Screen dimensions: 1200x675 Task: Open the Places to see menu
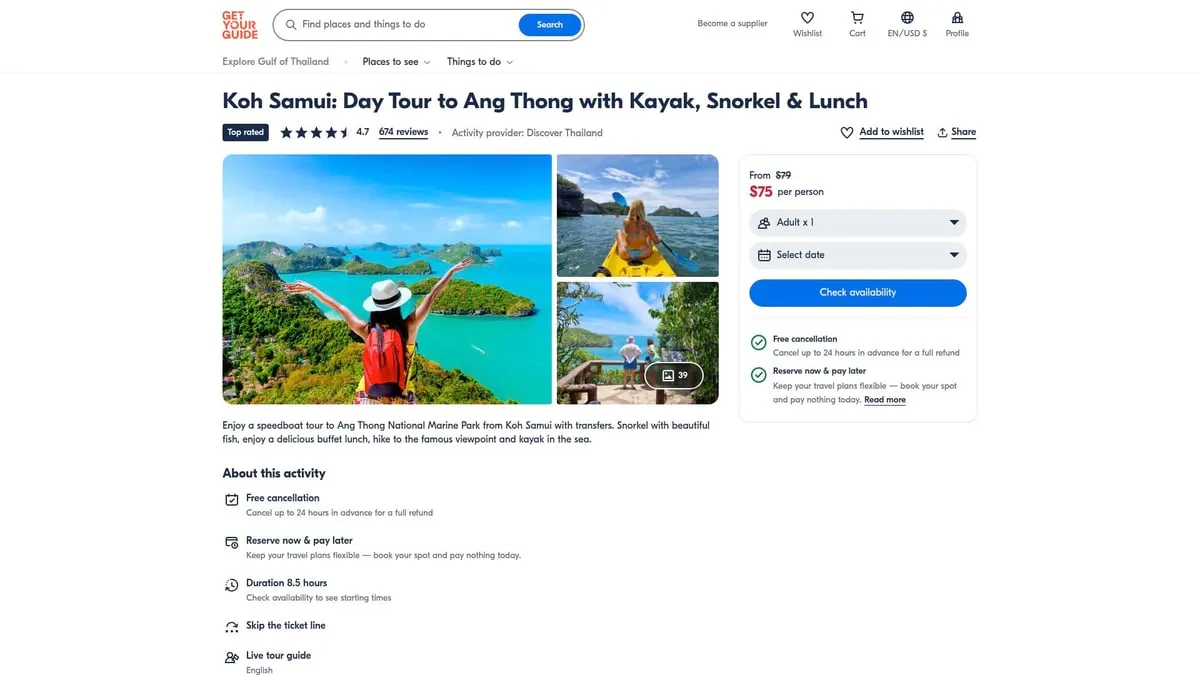tap(395, 61)
